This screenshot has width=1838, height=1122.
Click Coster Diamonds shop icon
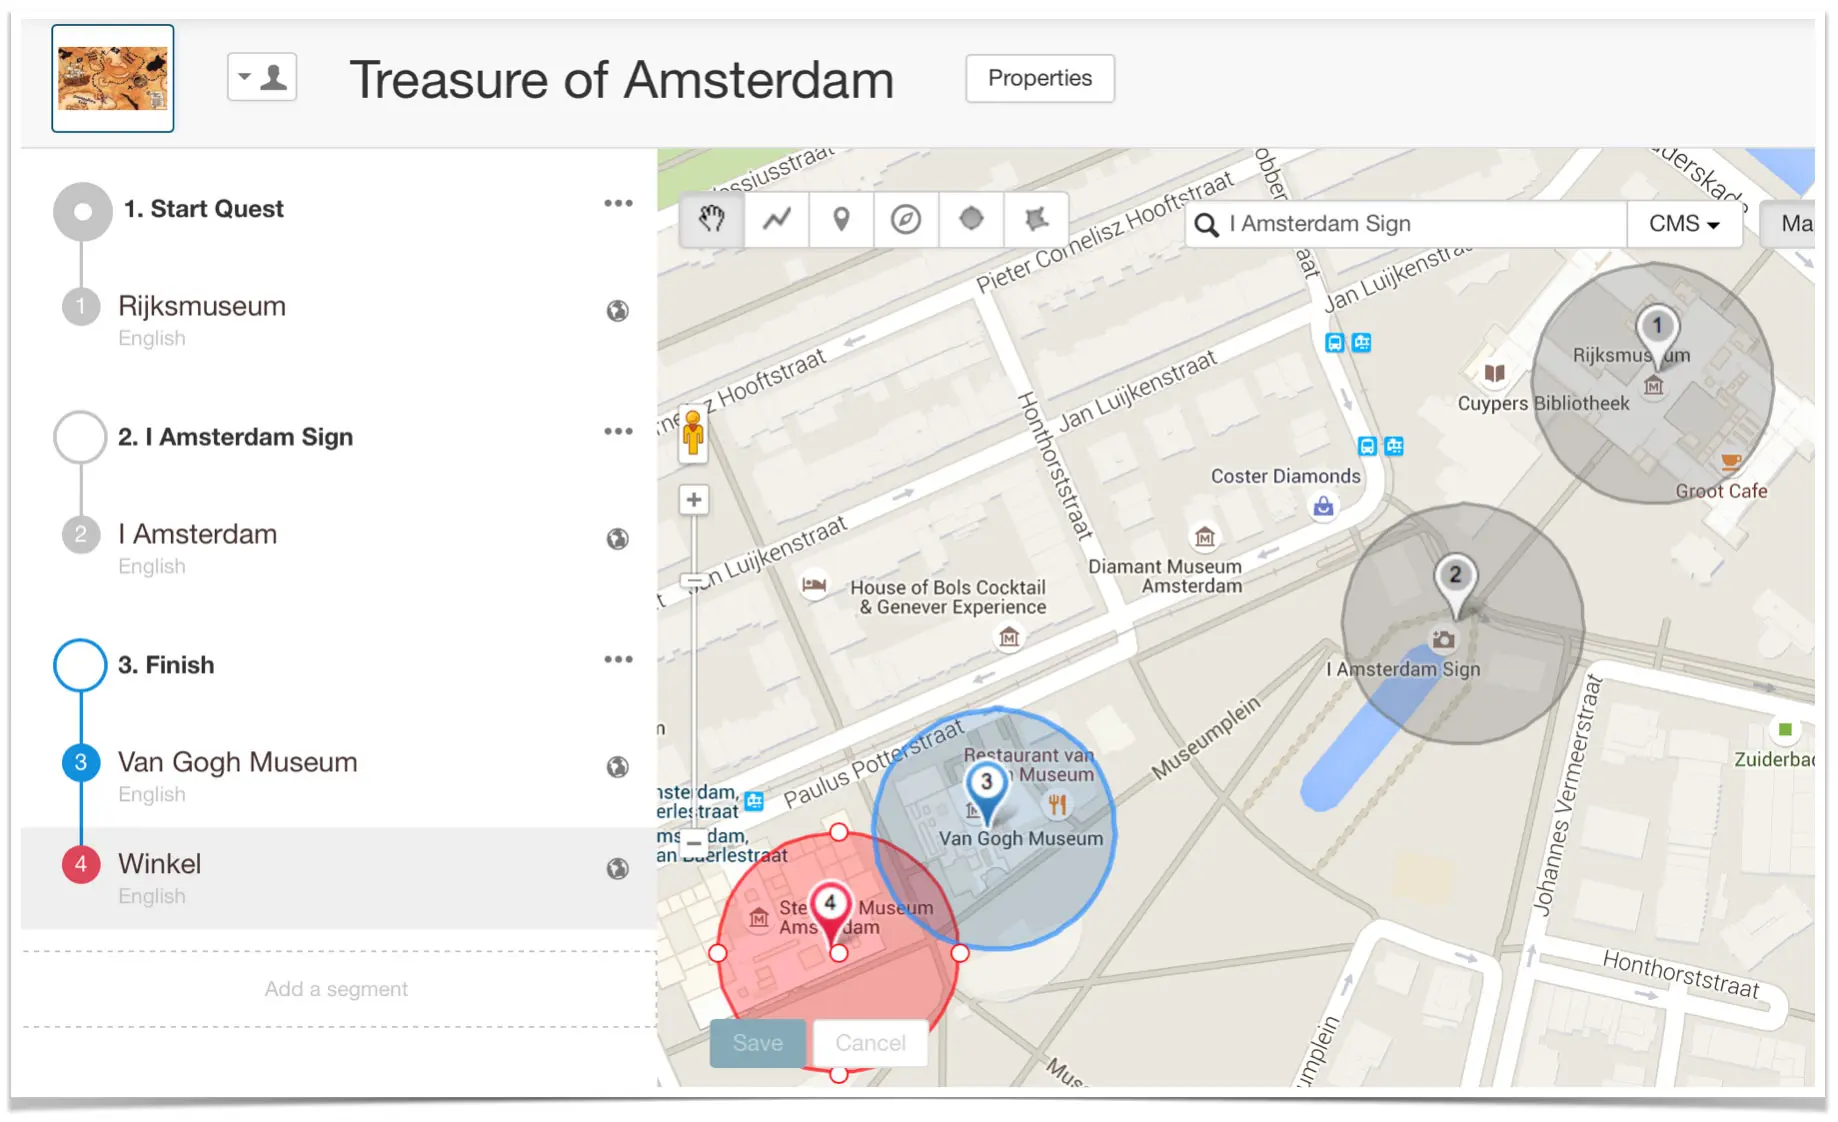1324,506
